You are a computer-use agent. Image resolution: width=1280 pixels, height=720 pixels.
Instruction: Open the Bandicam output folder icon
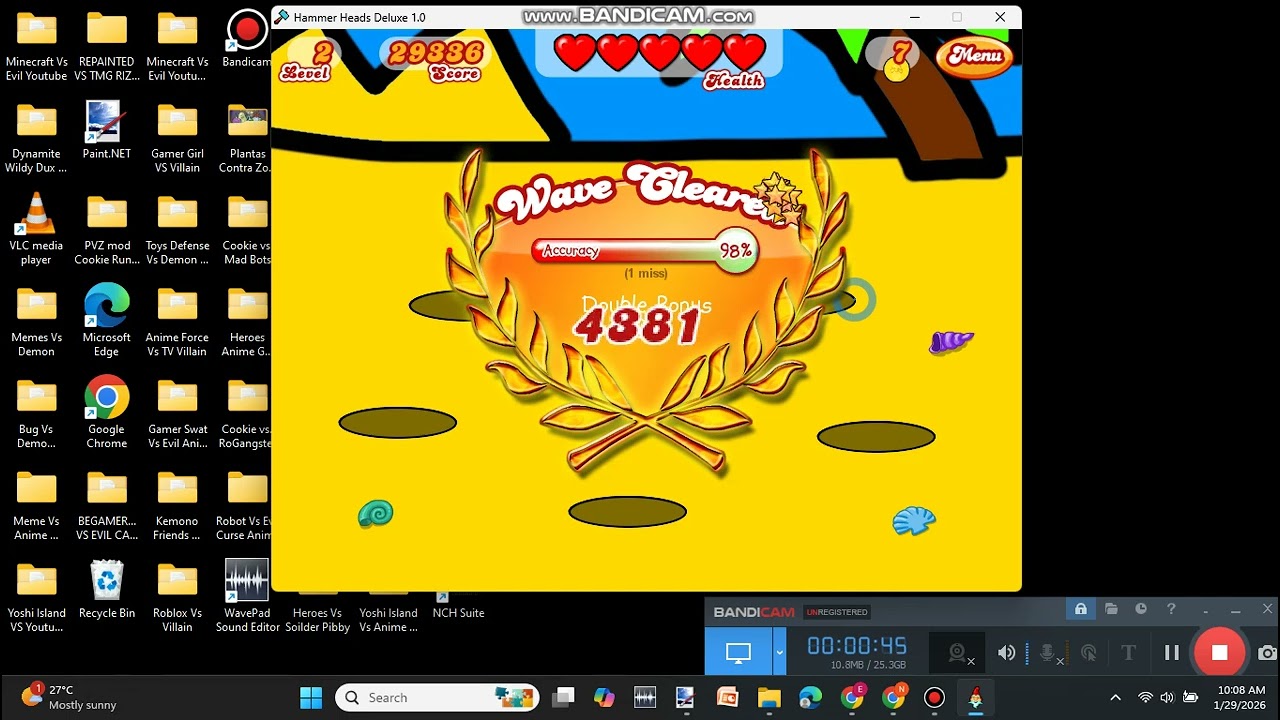click(x=1111, y=609)
